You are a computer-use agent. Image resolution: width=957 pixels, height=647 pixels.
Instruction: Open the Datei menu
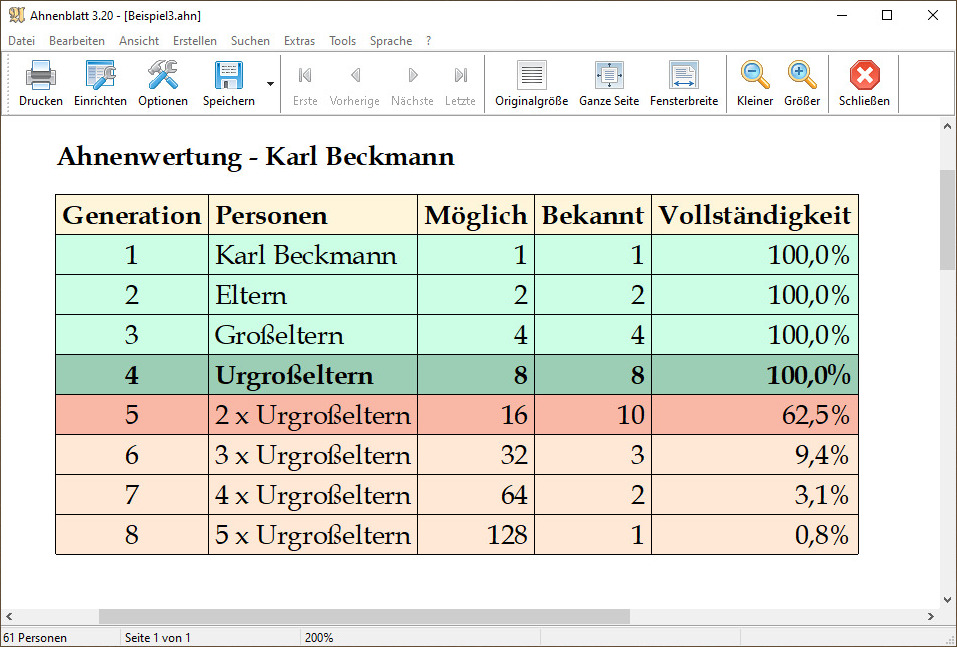pyautogui.click(x=21, y=41)
